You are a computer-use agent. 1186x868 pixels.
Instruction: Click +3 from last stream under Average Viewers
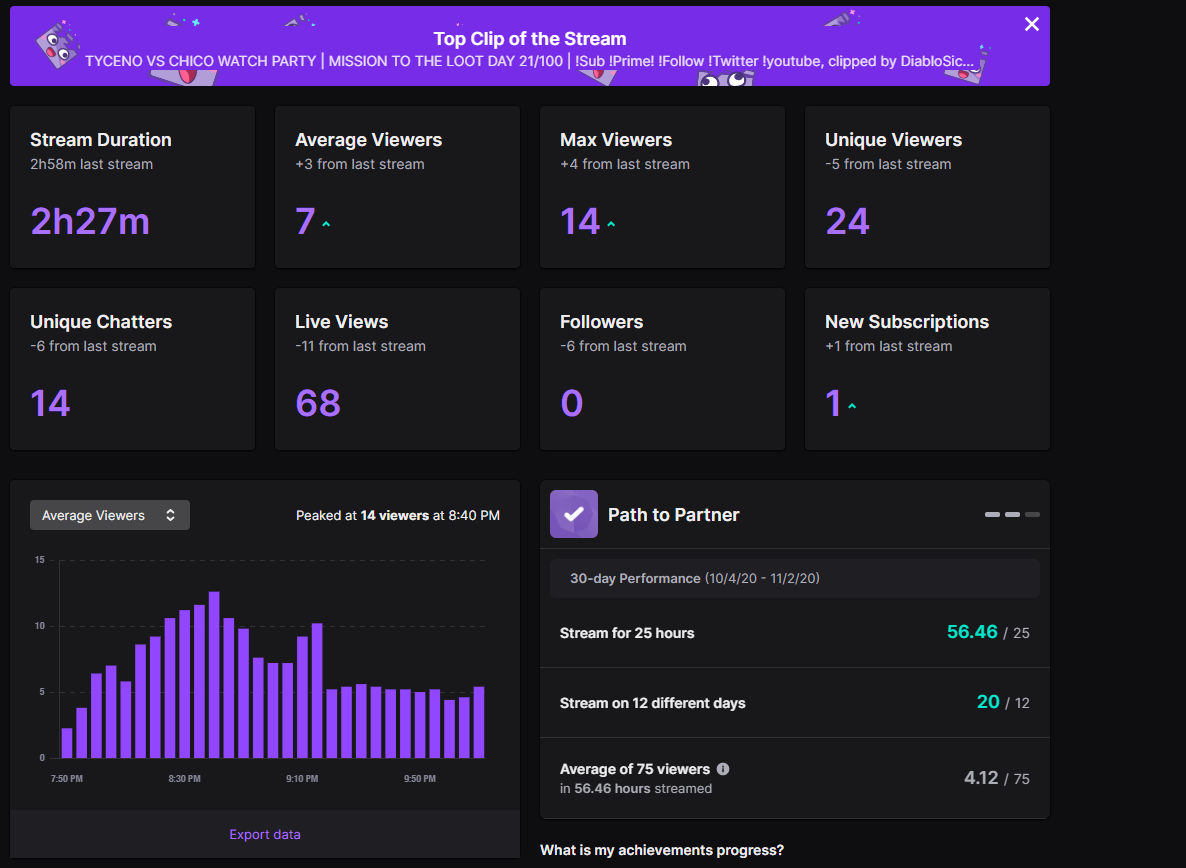pyautogui.click(x=359, y=164)
